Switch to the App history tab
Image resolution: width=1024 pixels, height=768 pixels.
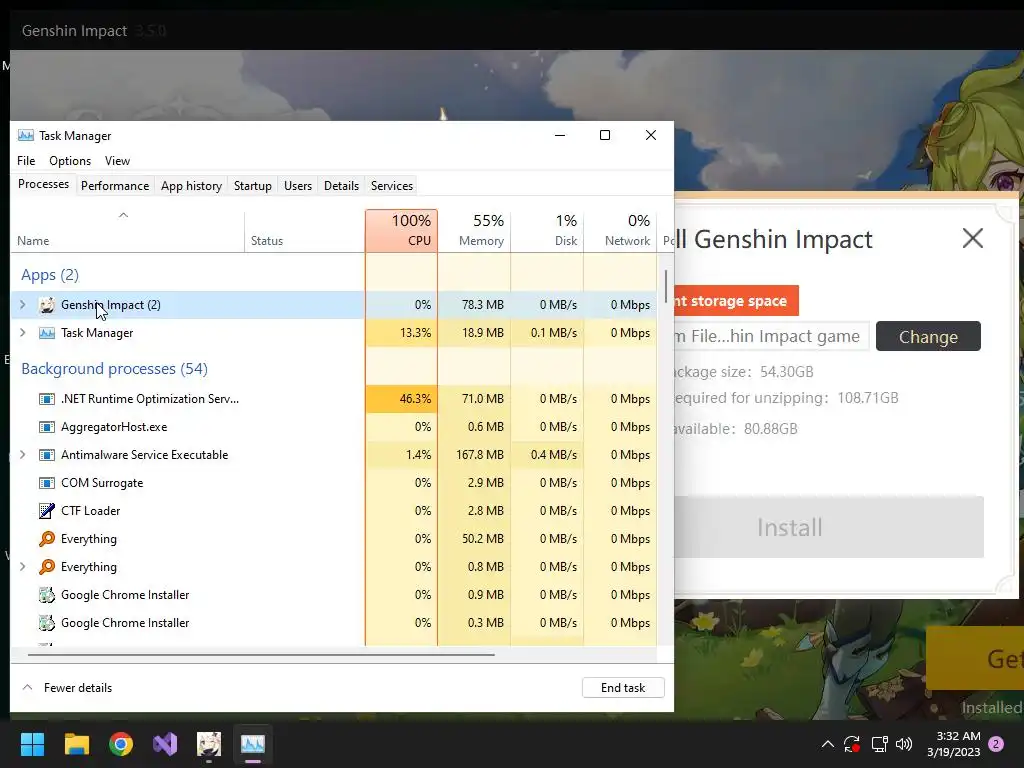[x=191, y=186]
